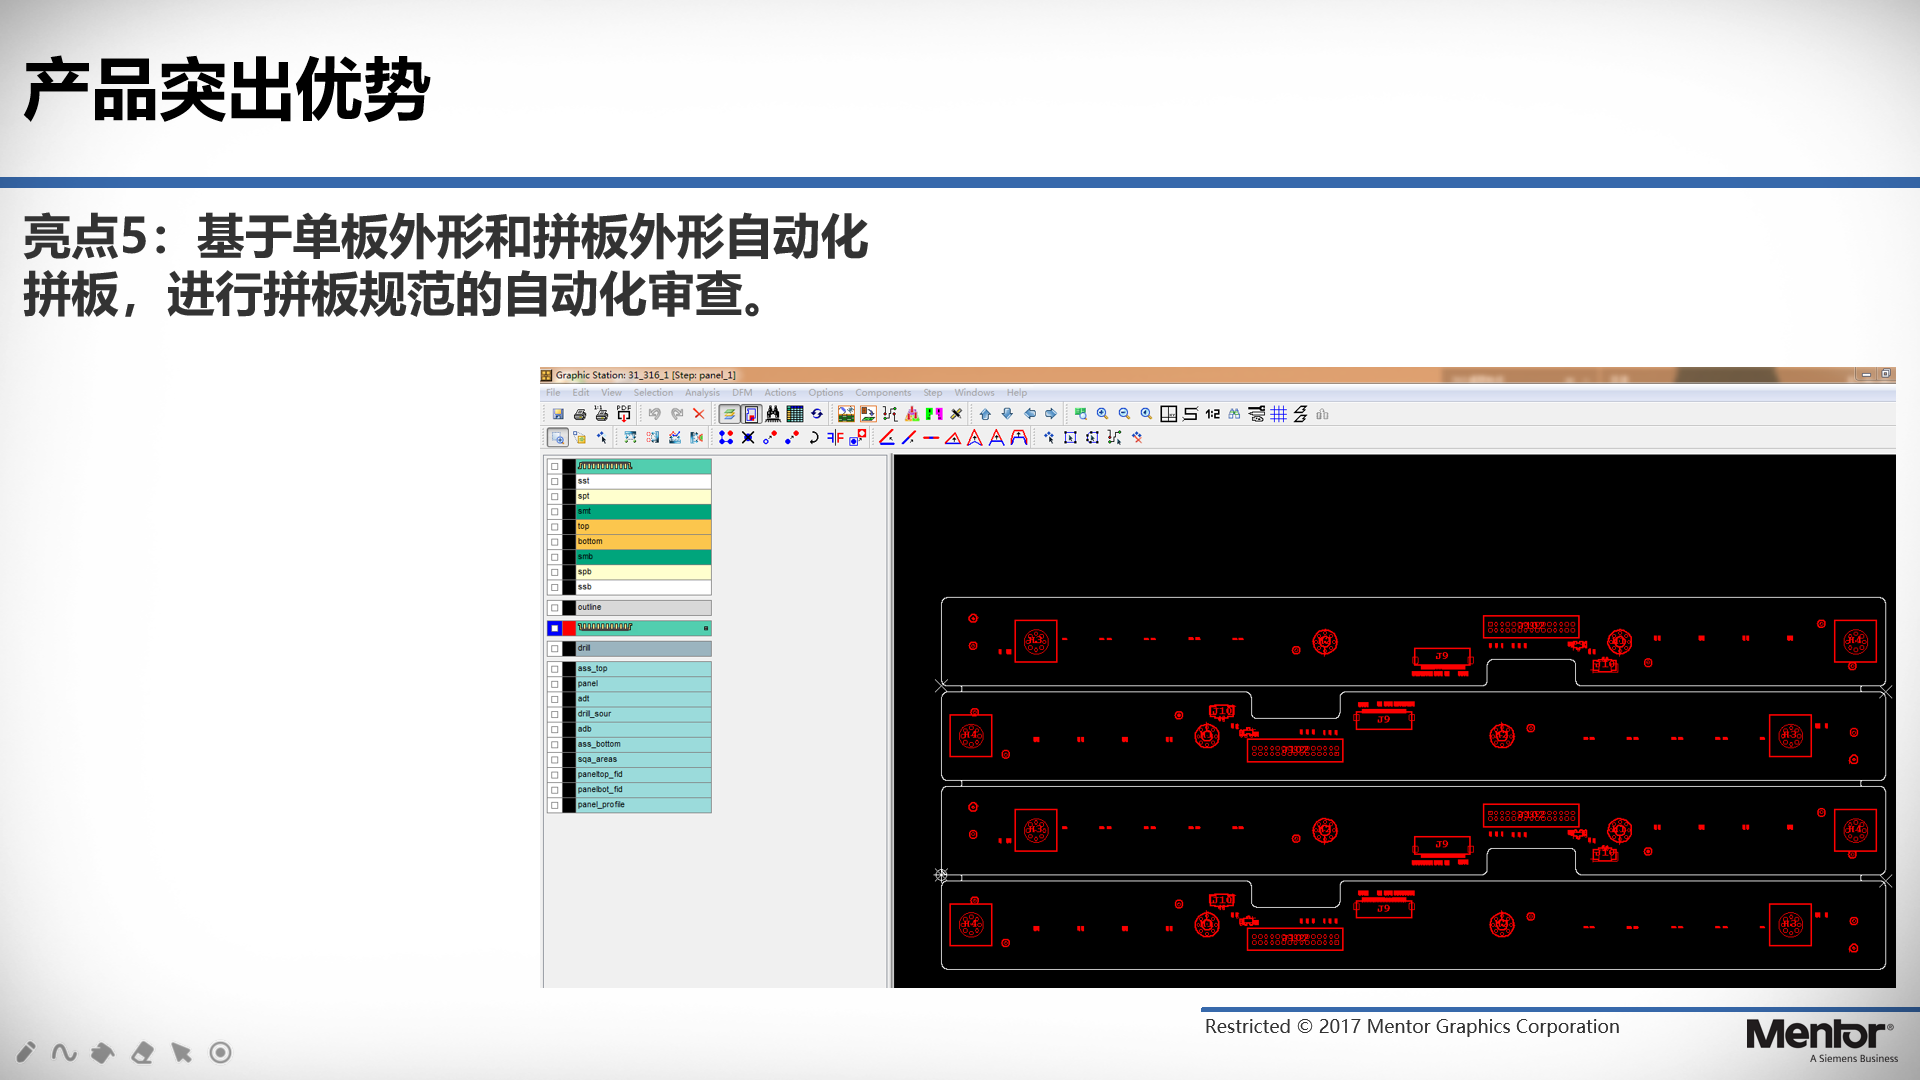Image resolution: width=1920 pixels, height=1080 pixels.
Task: Enable the bottom layer checkbox
Action: tap(555, 542)
